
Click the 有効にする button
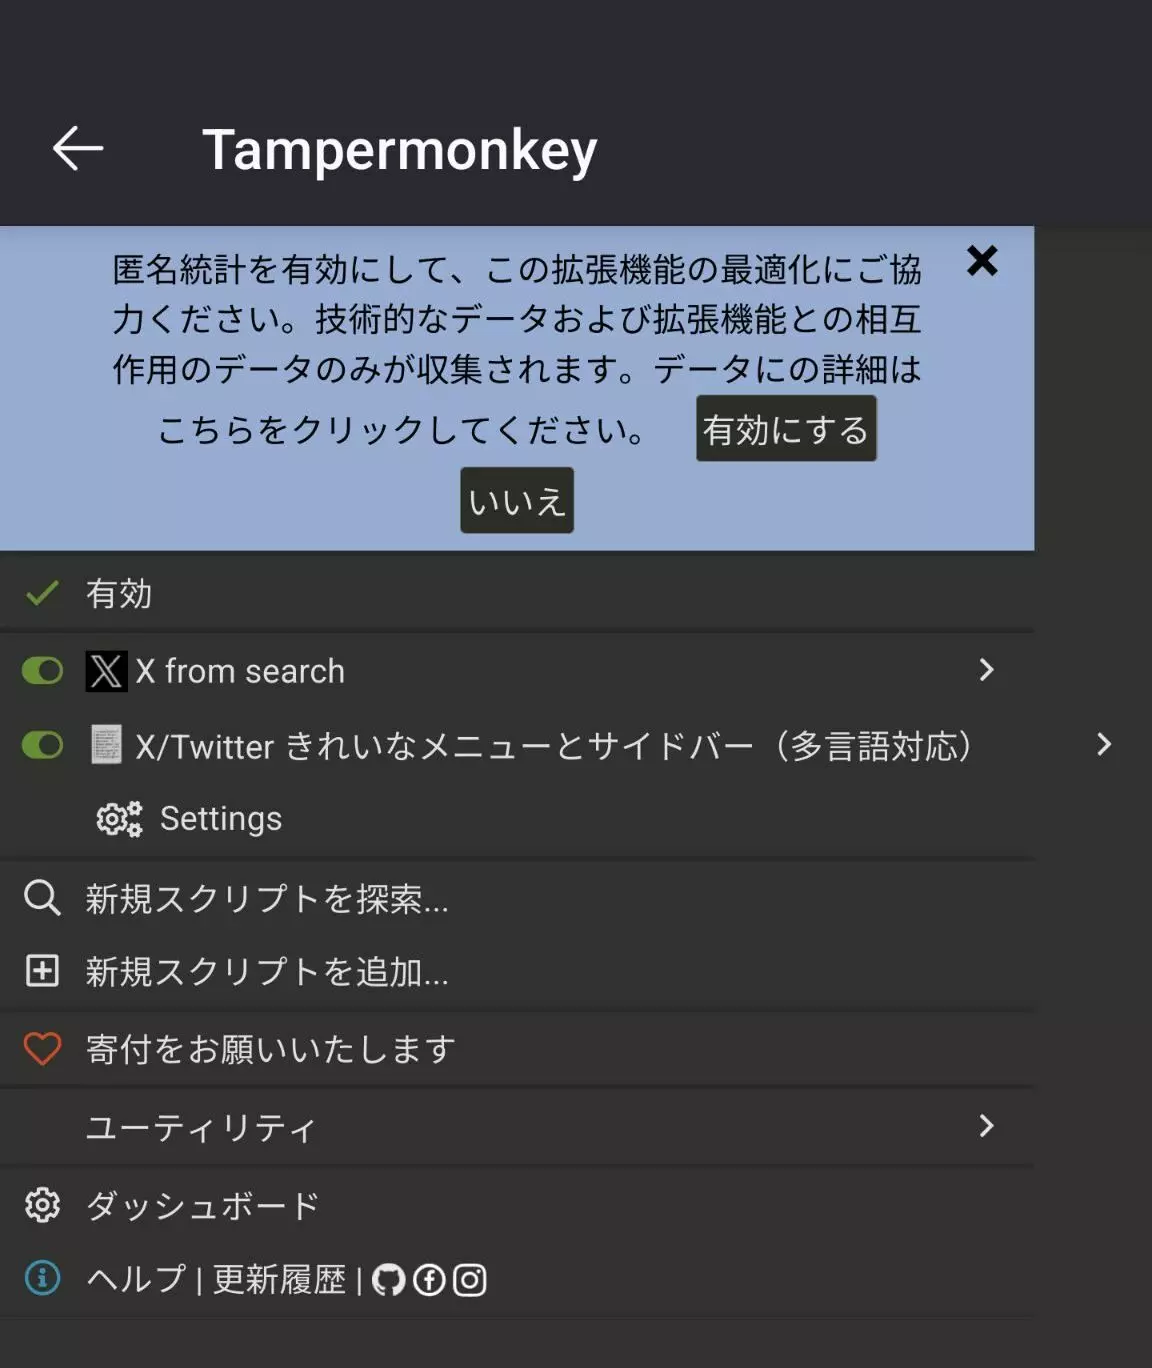click(x=786, y=429)
